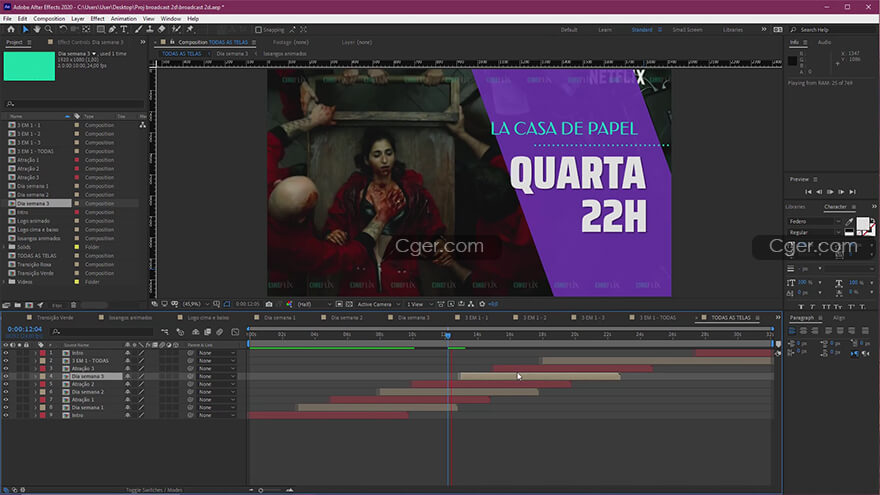
Task: Select the Rotation tool
Action: click(63, 29)
